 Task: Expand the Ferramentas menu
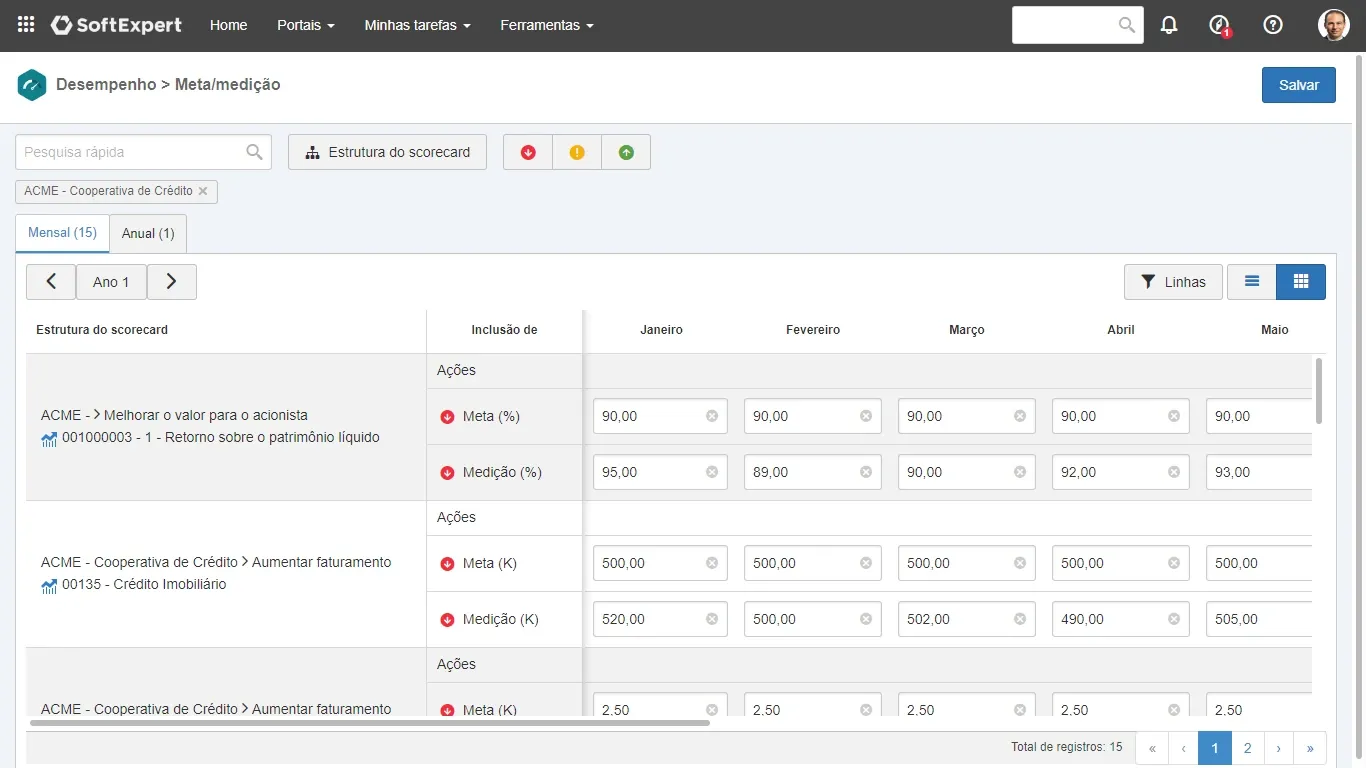click(x=546, y=25)
